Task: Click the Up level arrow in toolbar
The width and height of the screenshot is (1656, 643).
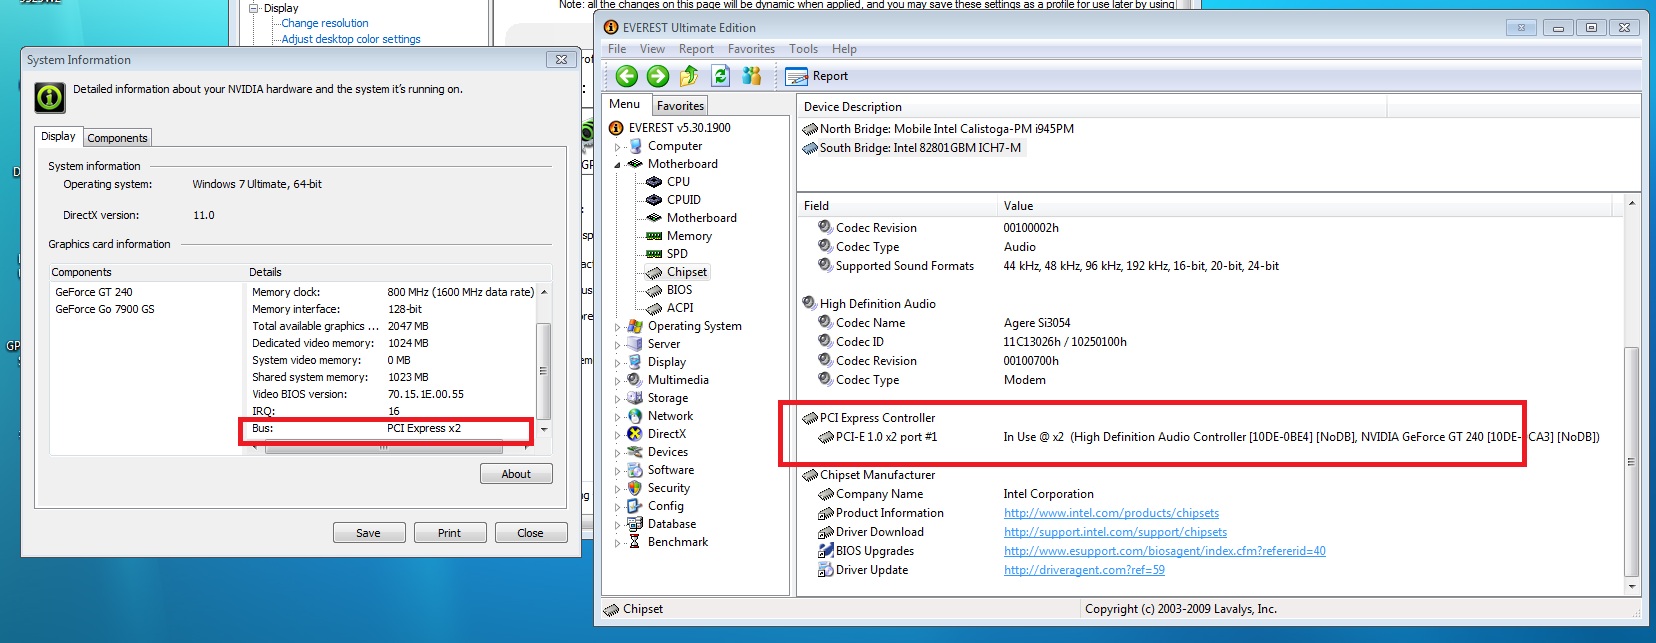Action: coord(689,76)
